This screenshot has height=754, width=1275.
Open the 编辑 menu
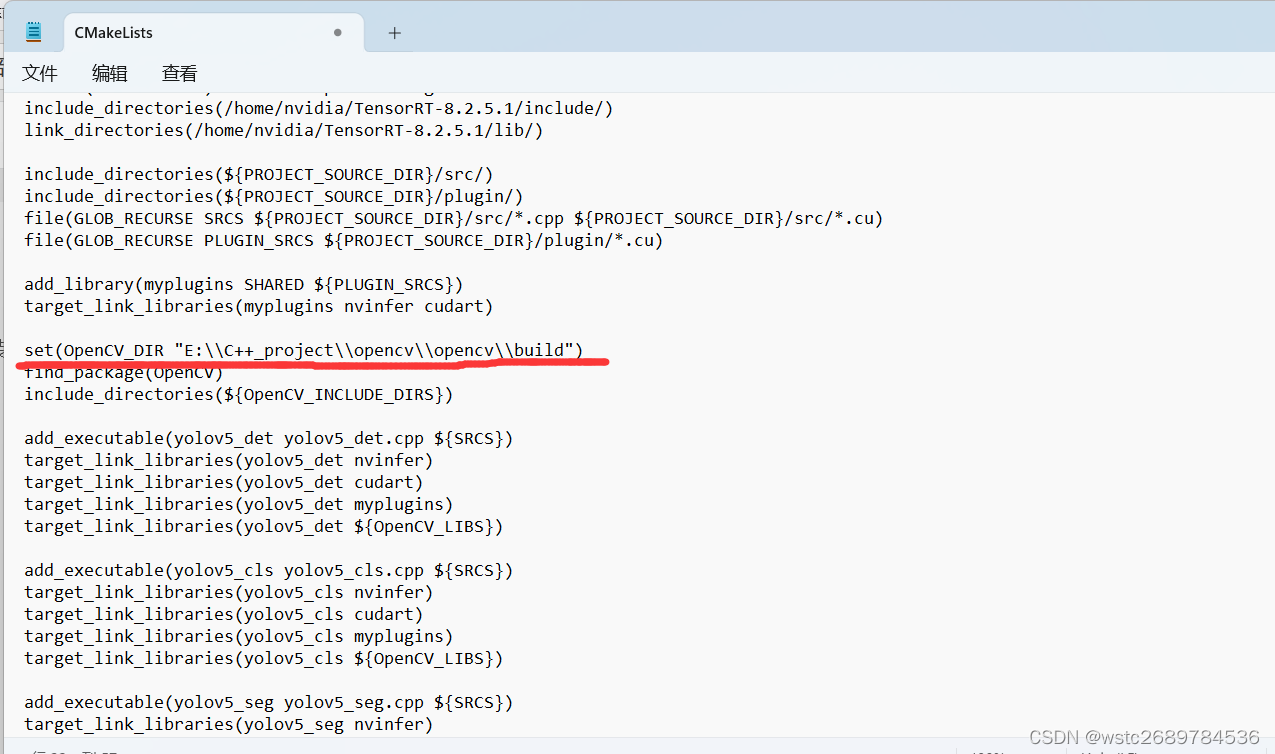click(x=110, y=73)
